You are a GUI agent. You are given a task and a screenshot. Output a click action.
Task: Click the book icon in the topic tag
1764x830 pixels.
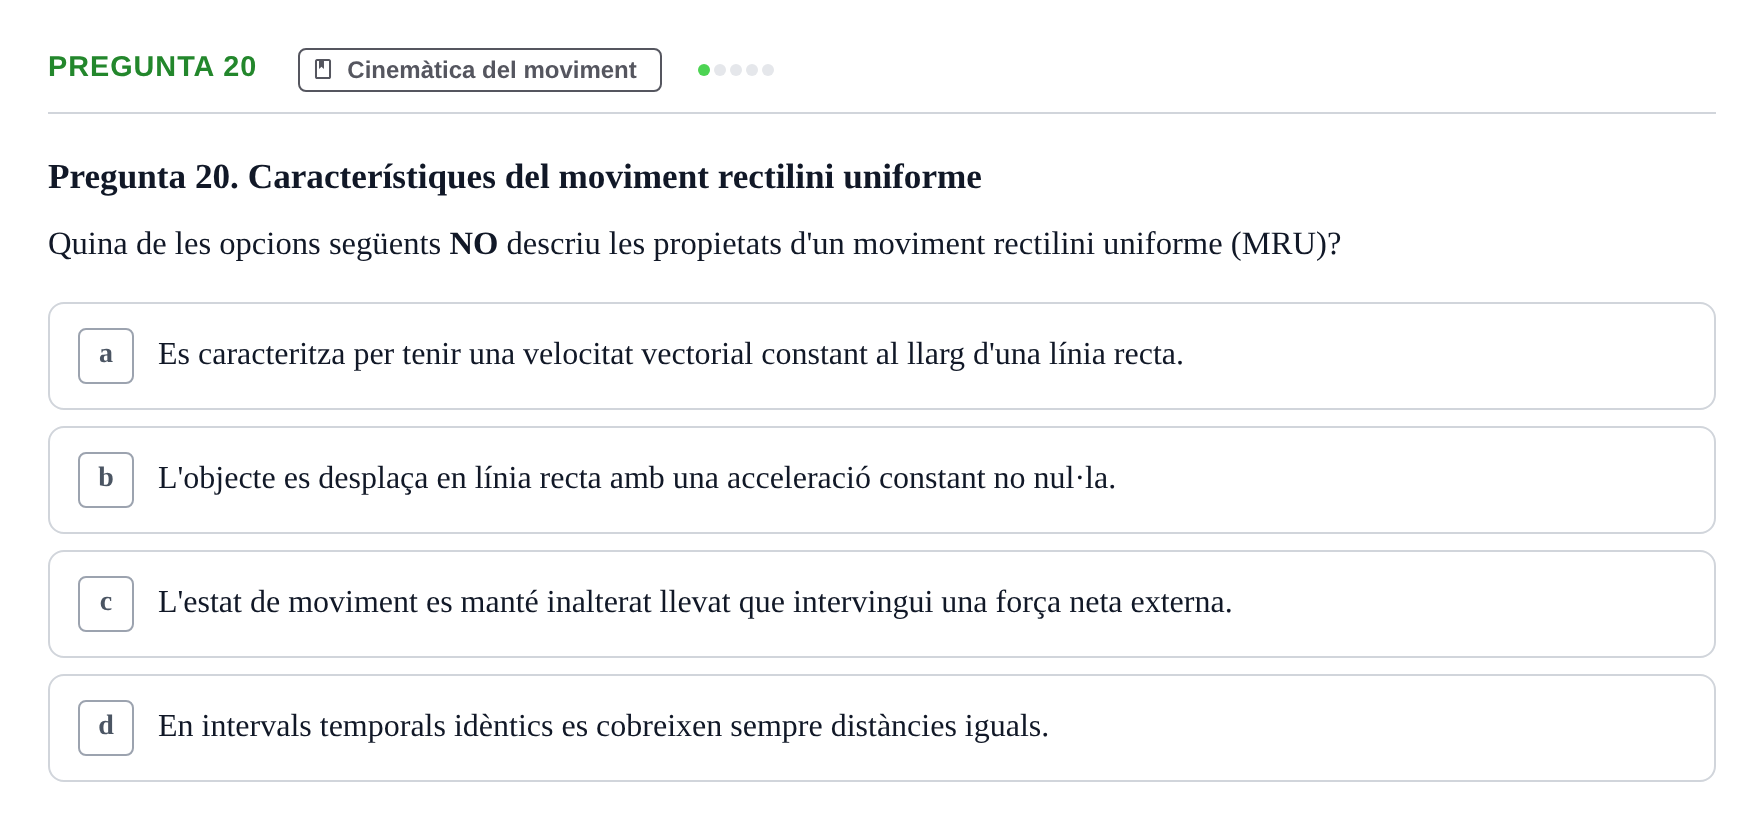pyautogui.click(x=323, y=69)
